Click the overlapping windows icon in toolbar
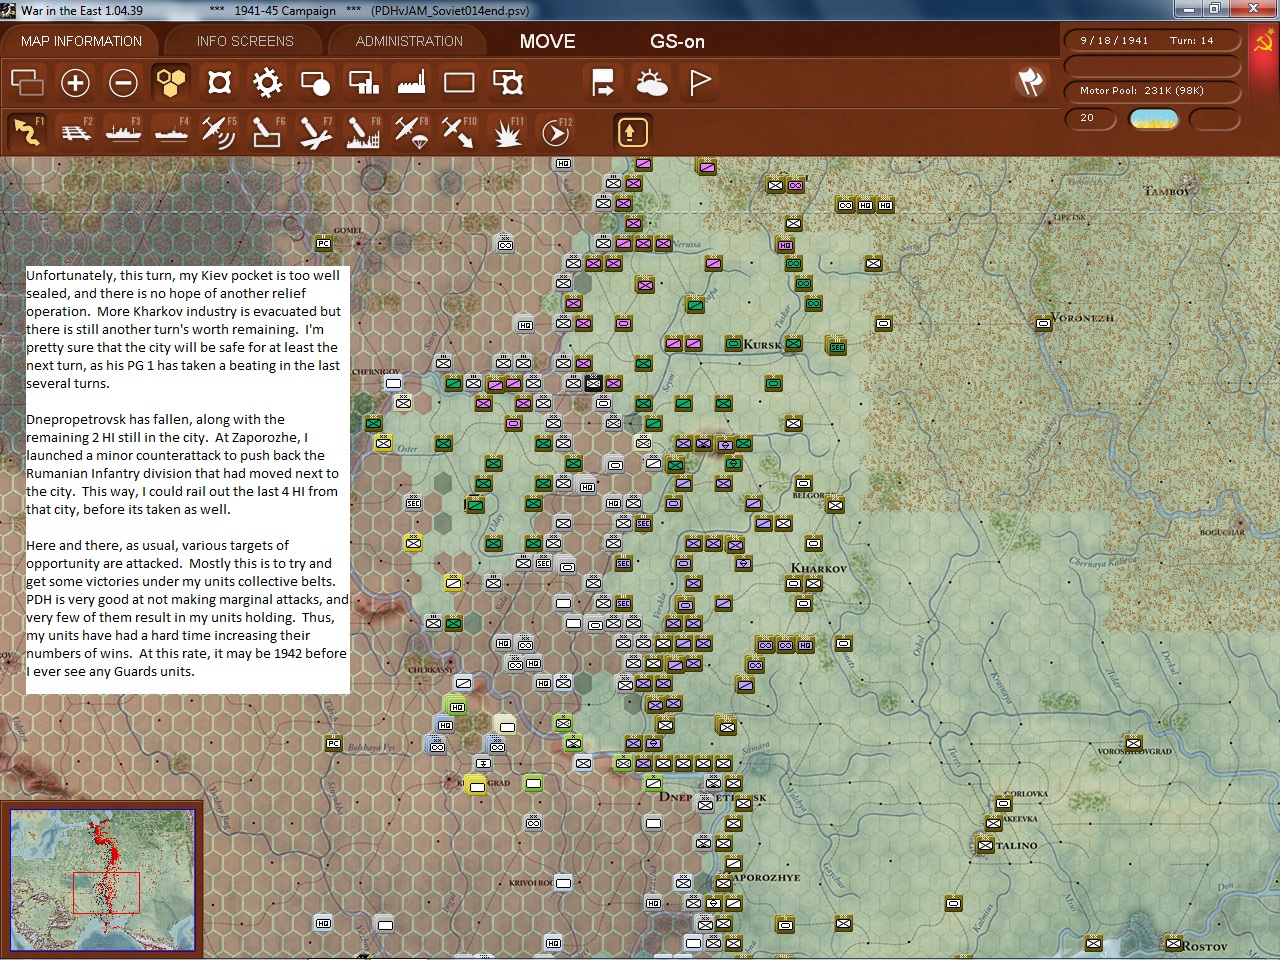 pyautogui.click(x=27, y=82)
